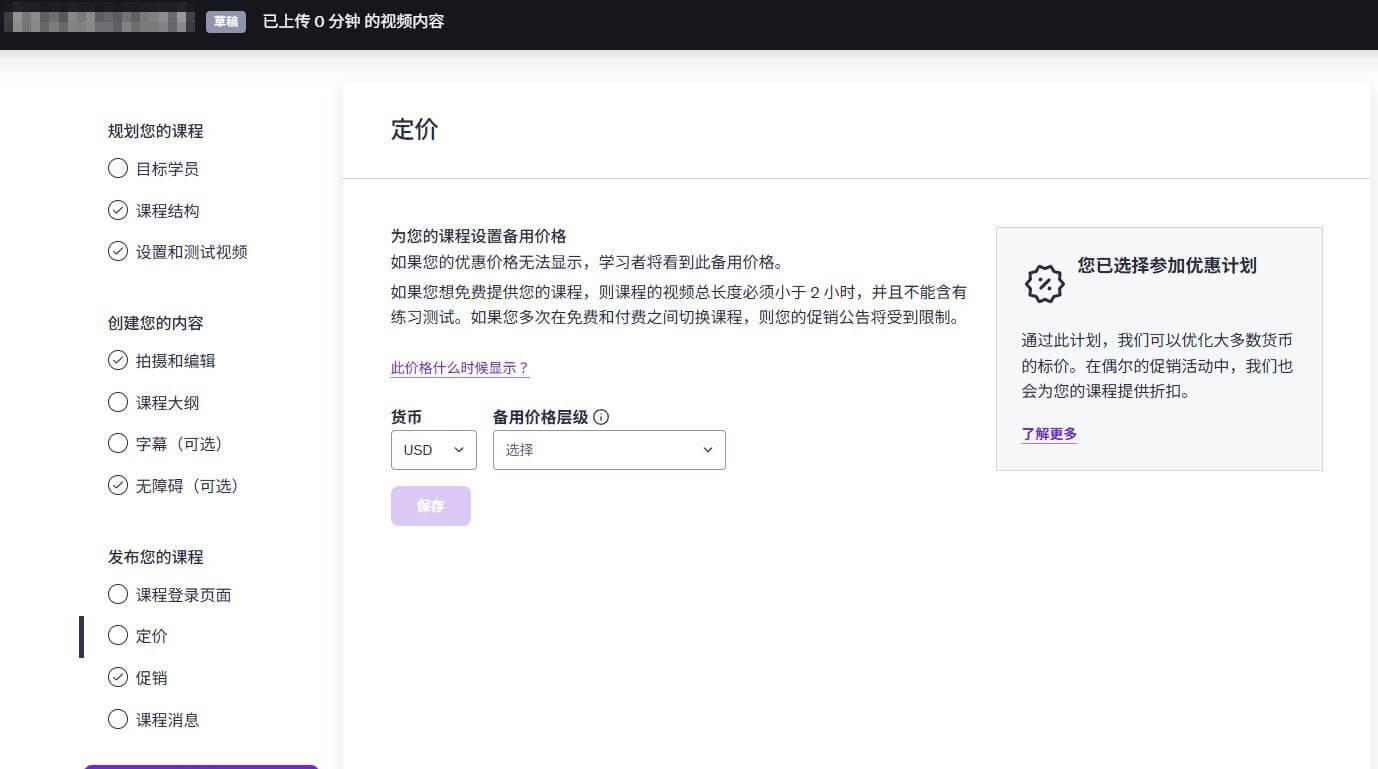Open 课程消息 sidebar item
The width and height of the screenshot is (1378, 769).
click(167, 720)
